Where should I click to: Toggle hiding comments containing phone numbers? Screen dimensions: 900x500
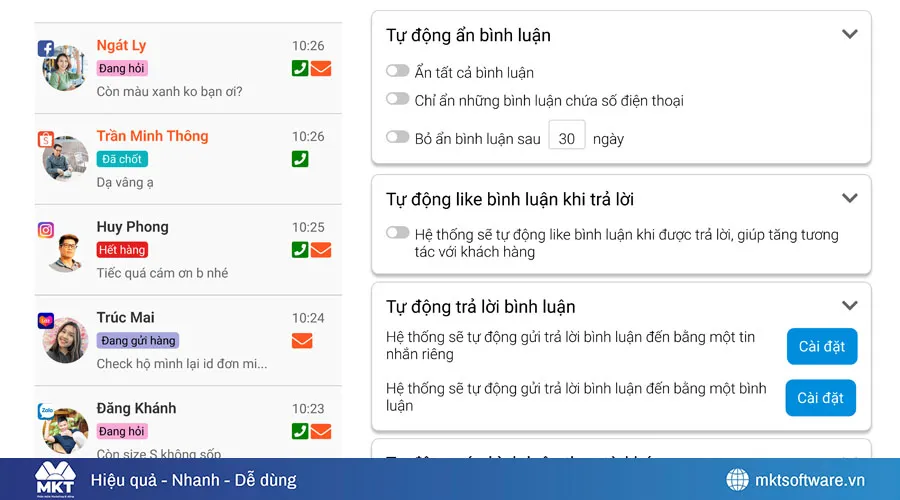(x=397, y=99)
